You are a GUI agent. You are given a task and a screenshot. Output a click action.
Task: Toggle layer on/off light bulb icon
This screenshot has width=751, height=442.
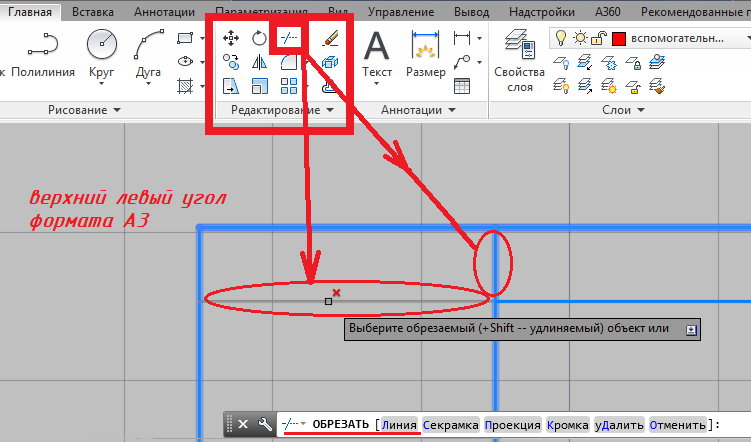[x=561, y=38]
